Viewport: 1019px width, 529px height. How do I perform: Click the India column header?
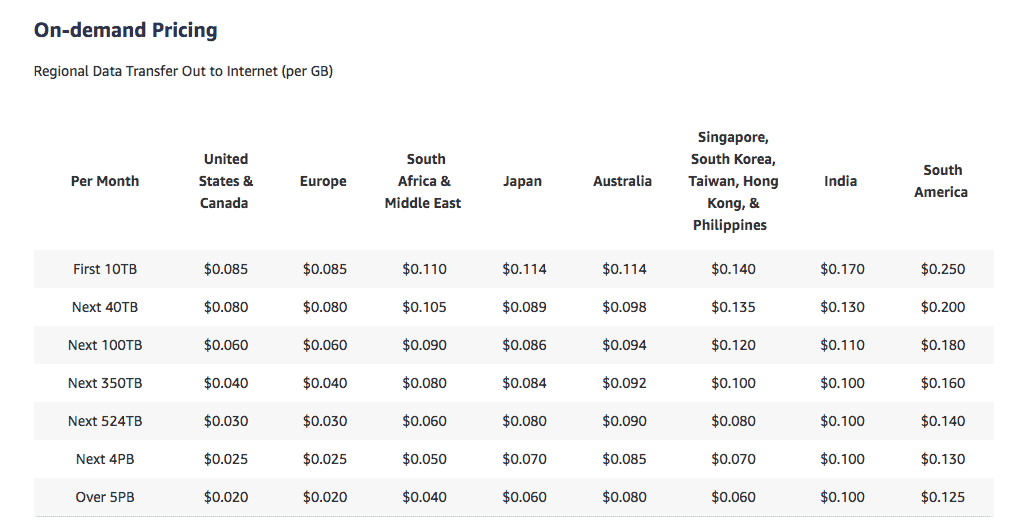tap(840, 181)
